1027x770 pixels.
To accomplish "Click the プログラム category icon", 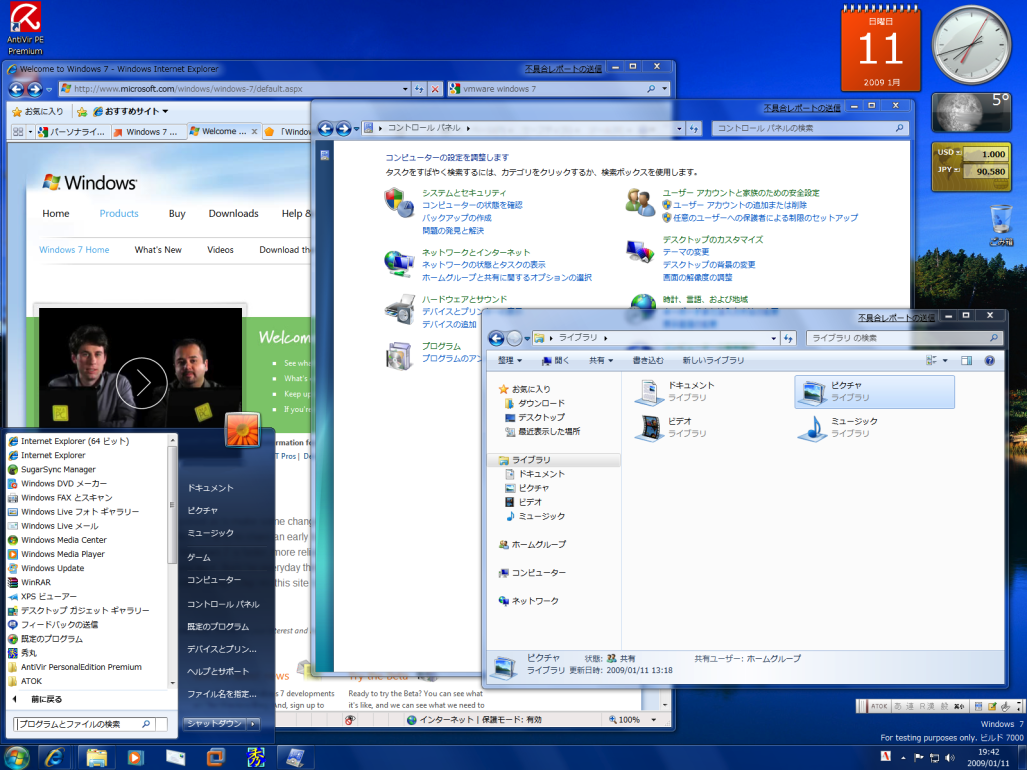I will point(399,356).
